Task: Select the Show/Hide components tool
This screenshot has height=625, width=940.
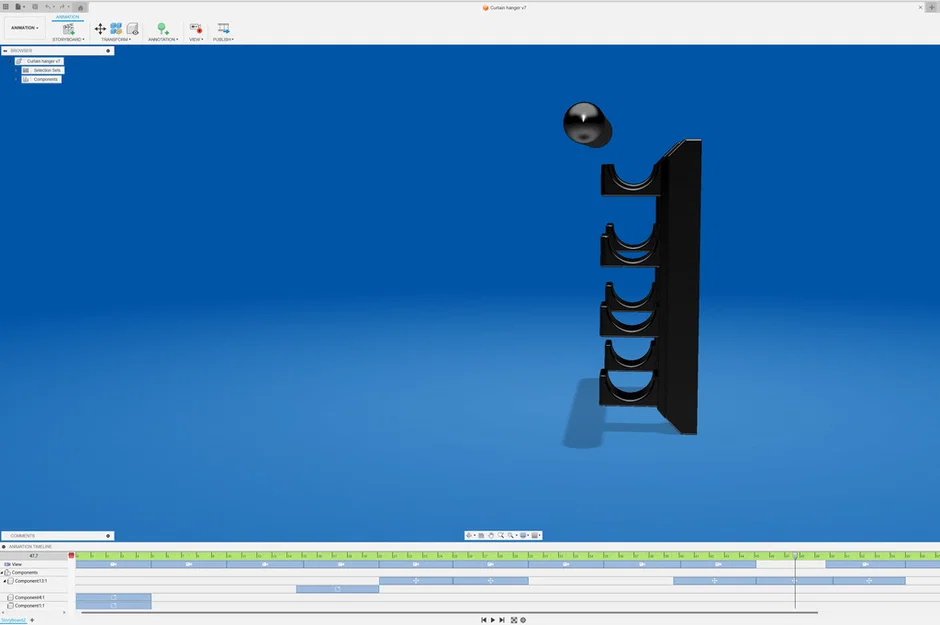Action: click(x=132, y=29)
